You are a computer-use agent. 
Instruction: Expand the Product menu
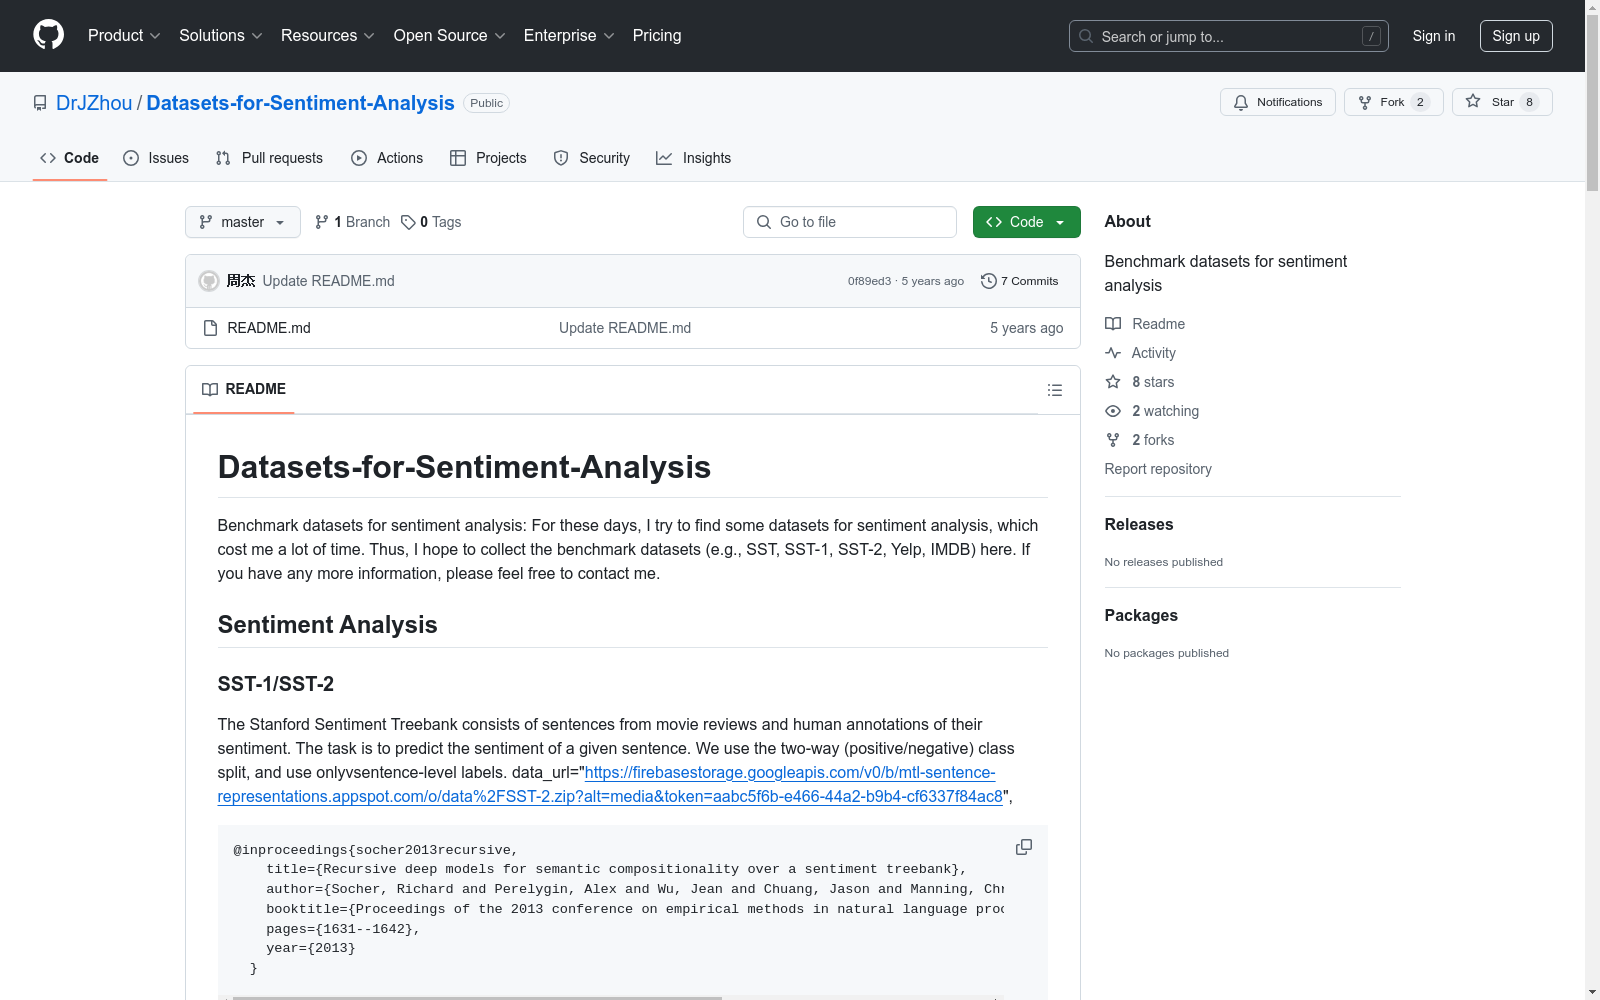pyautogui.click(x=124, y=36)
